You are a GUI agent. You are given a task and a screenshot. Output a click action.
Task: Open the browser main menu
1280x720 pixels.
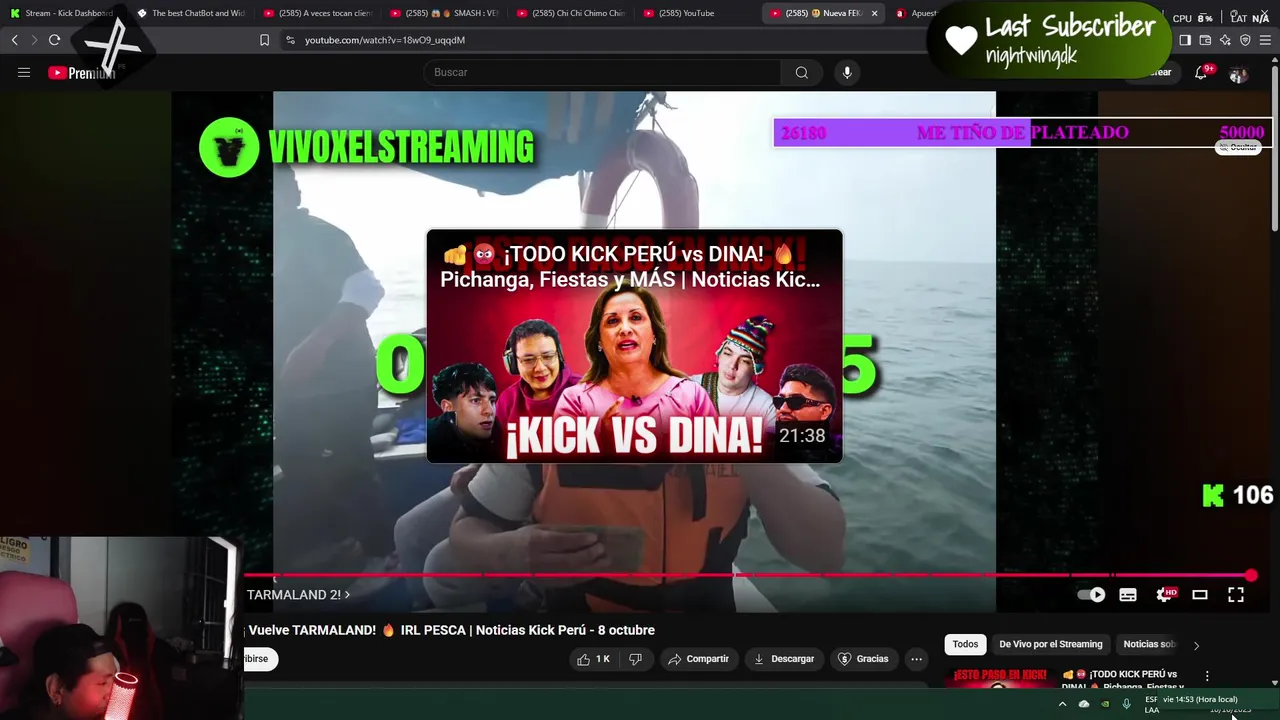point(1265,40)
